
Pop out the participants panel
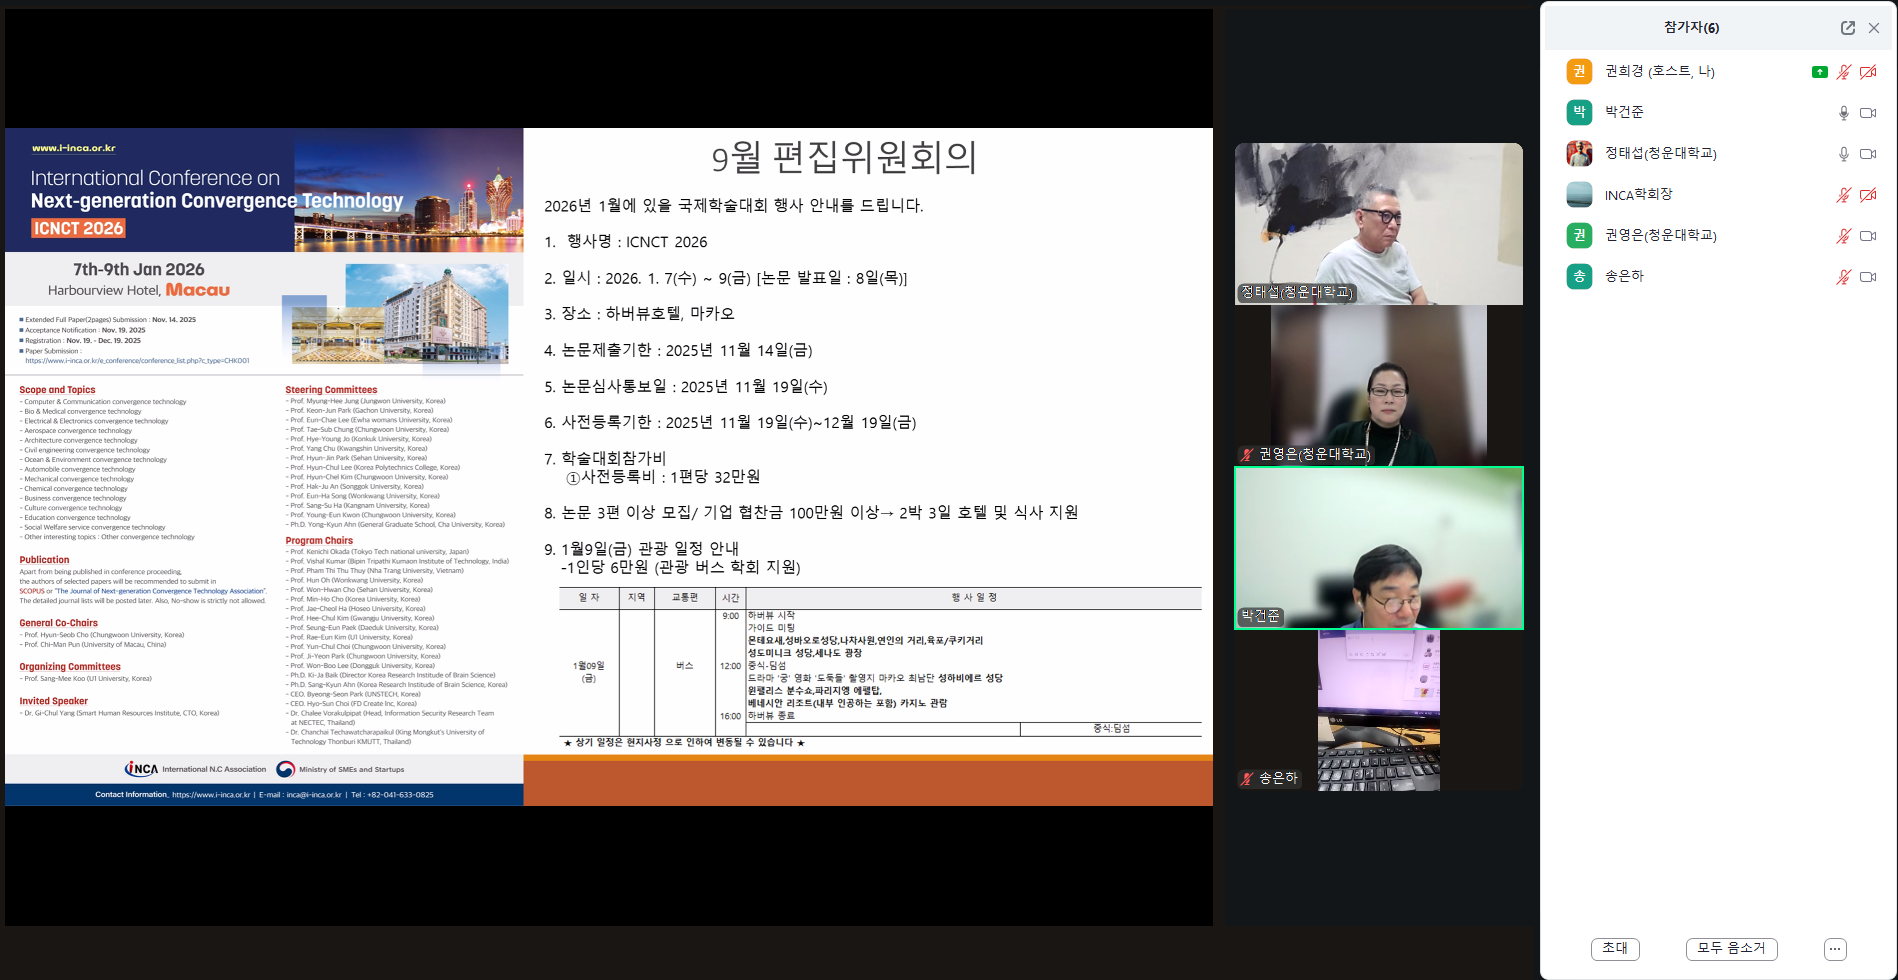[x=1847, y=28]
